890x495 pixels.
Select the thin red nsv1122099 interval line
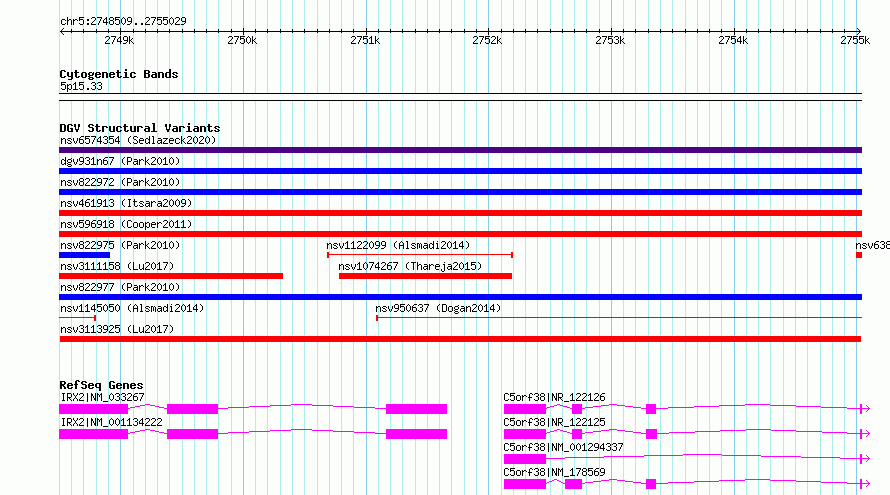420,255
